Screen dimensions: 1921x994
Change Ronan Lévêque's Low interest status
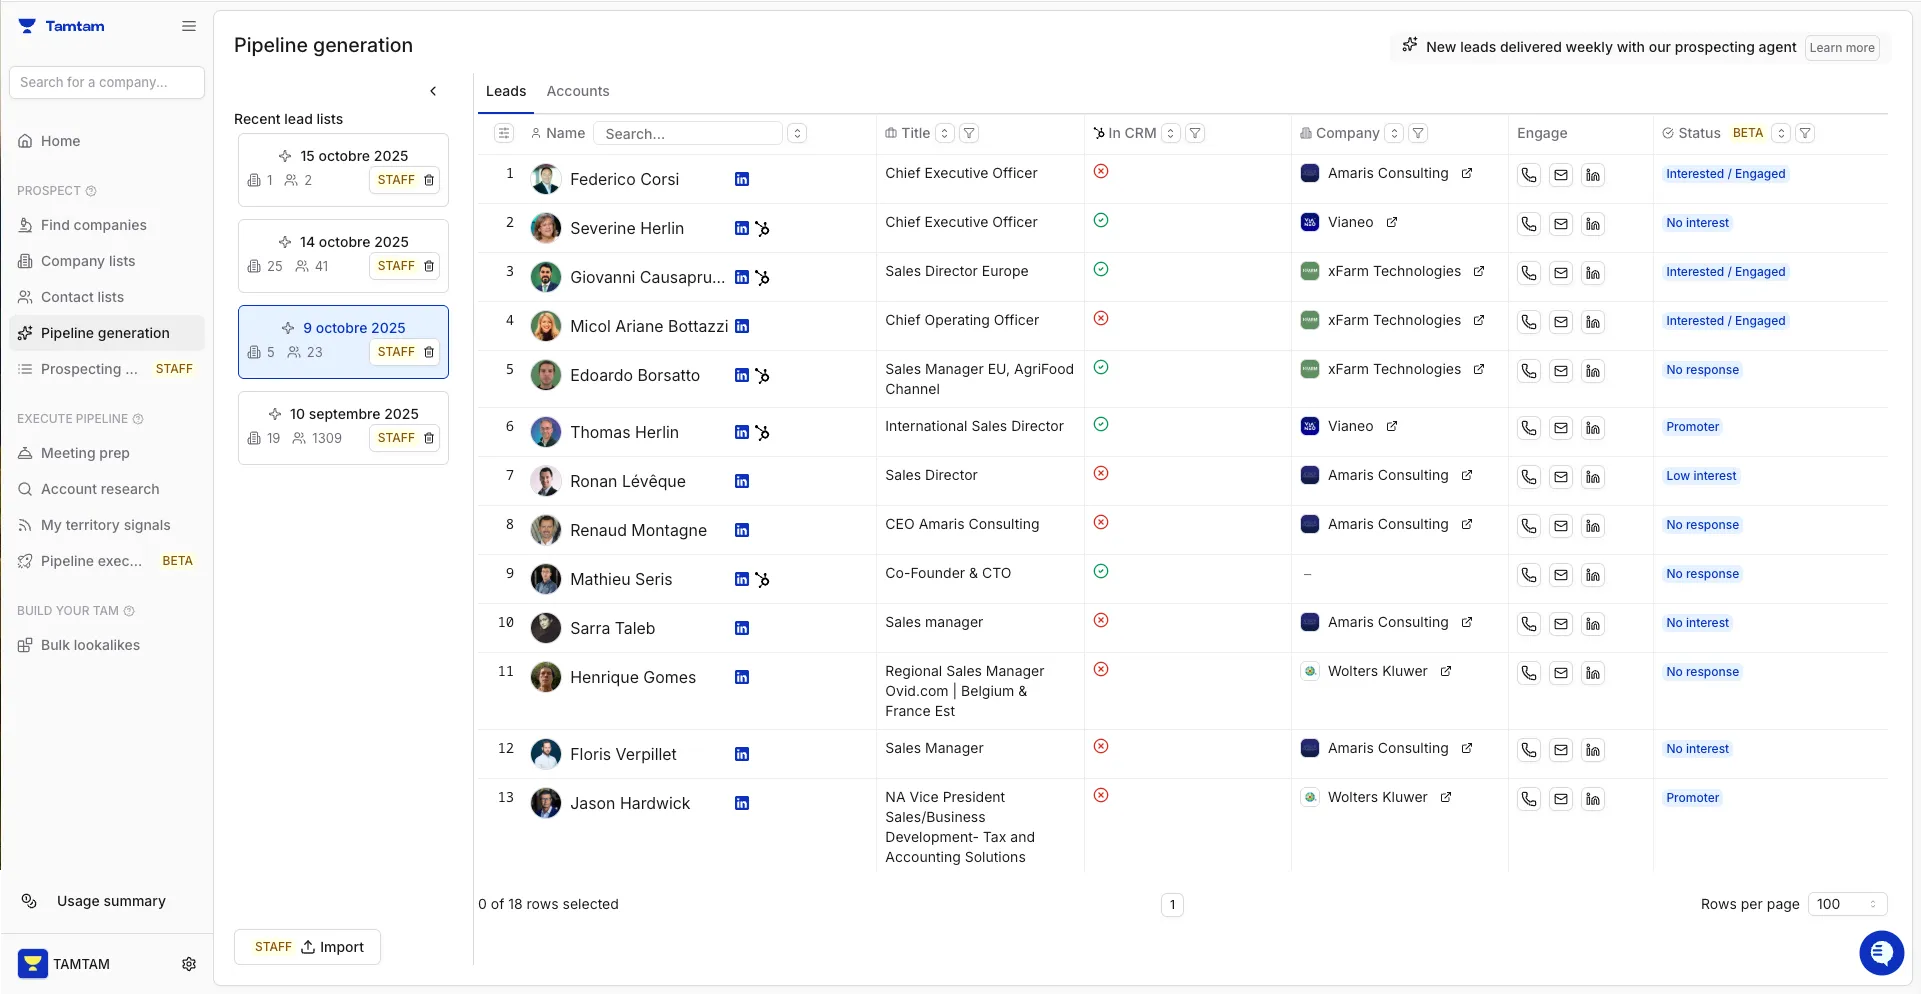pos(1701,476)
